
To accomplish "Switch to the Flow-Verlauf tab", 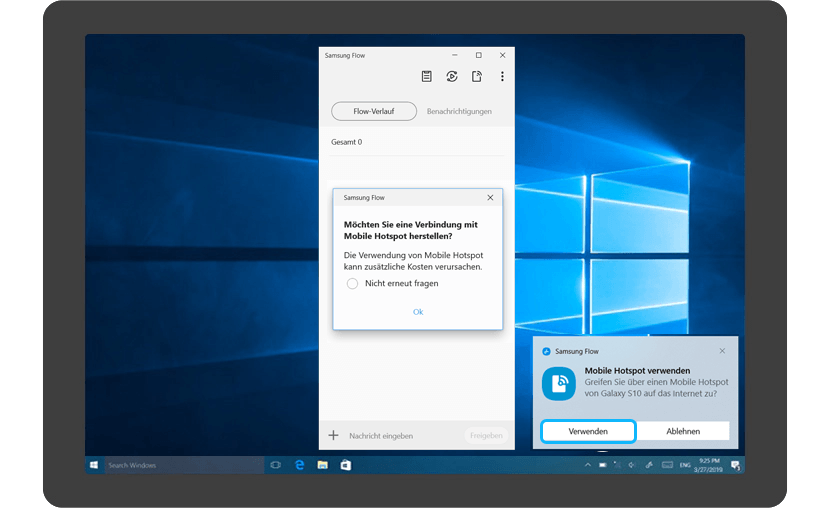I will click(374, 111).
